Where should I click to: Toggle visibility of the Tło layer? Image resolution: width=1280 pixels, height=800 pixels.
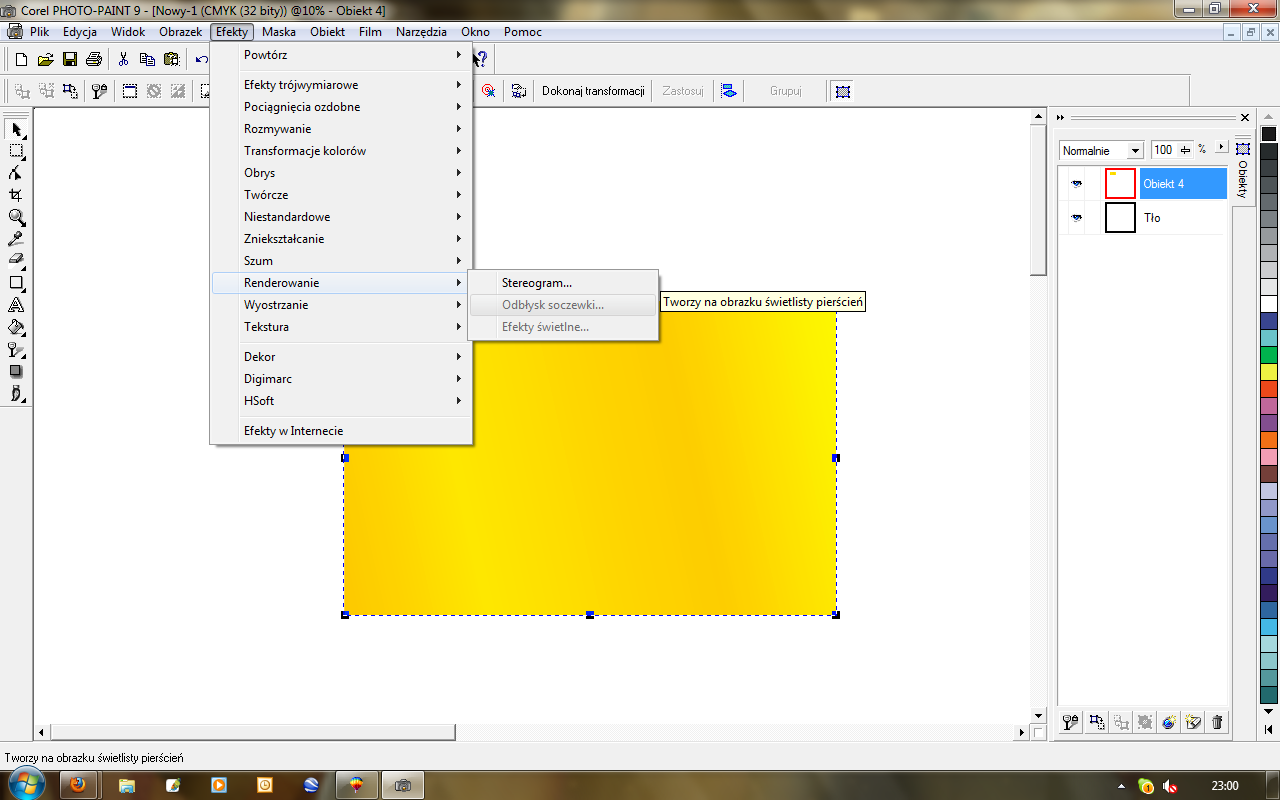tap(1077, 217)
